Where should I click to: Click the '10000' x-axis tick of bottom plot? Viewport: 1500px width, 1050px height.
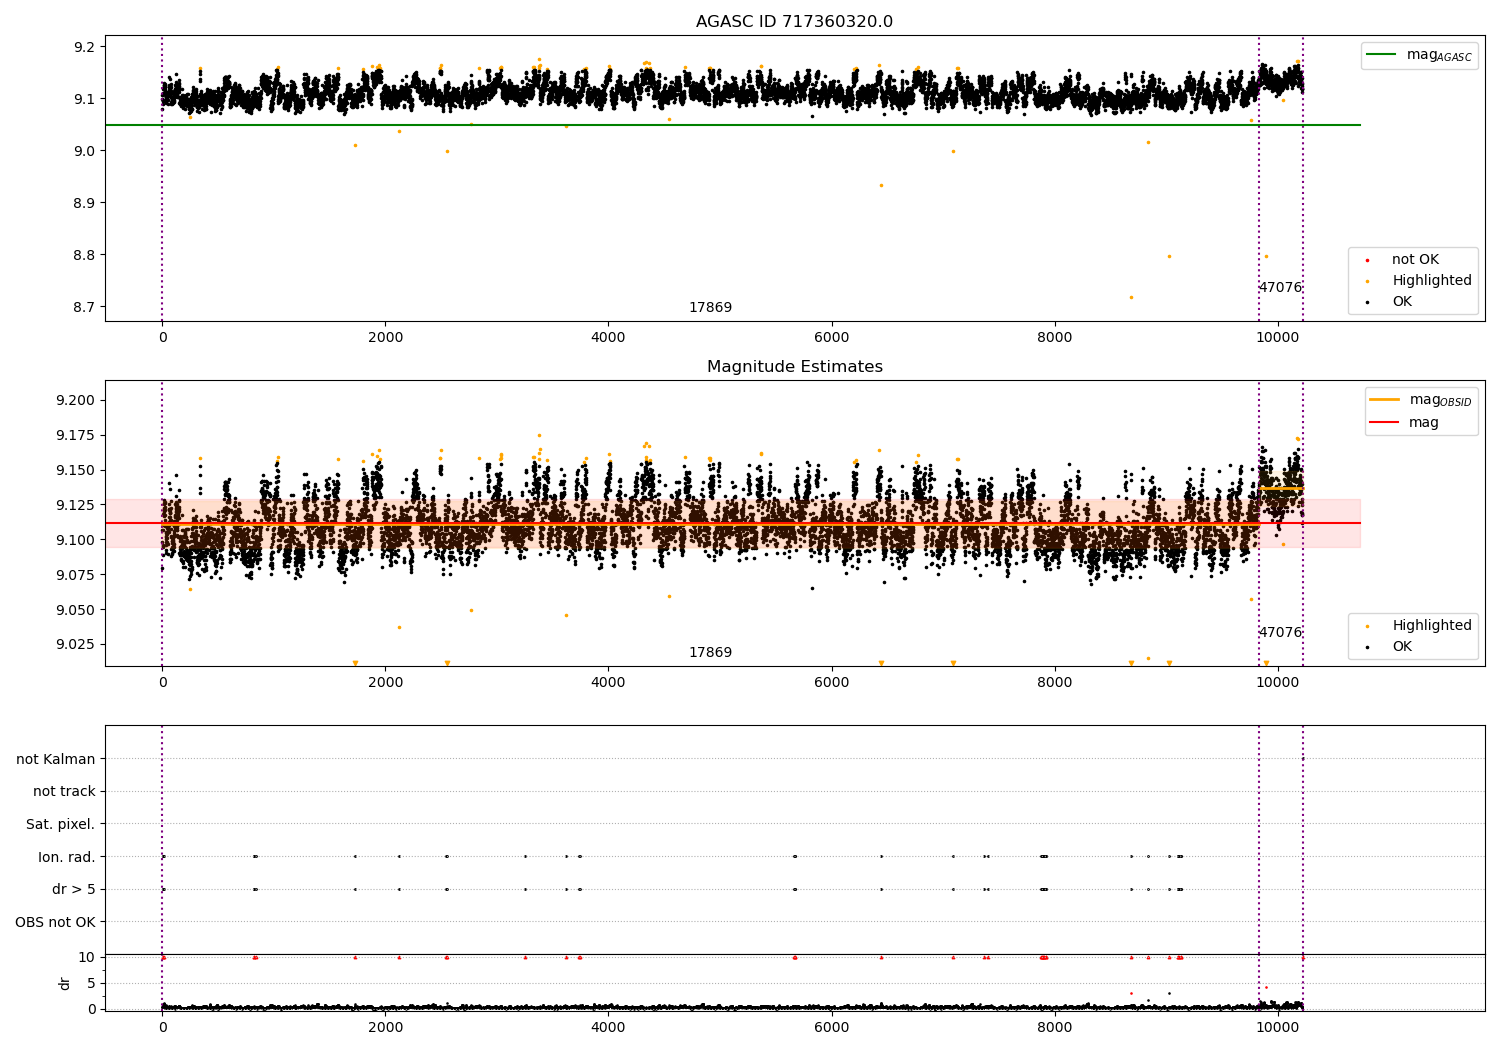[x=1277, y=1028]
